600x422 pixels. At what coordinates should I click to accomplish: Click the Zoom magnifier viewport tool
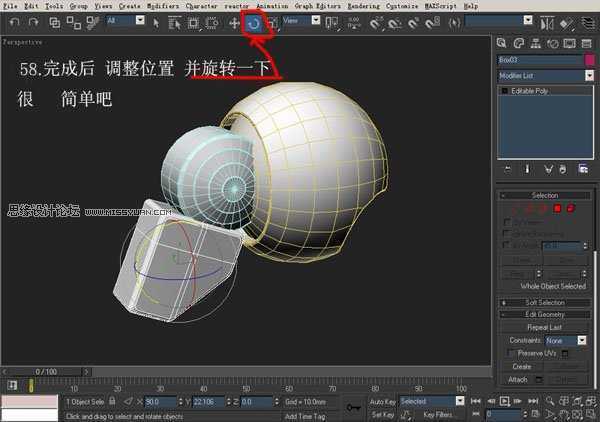click(550, 401)
